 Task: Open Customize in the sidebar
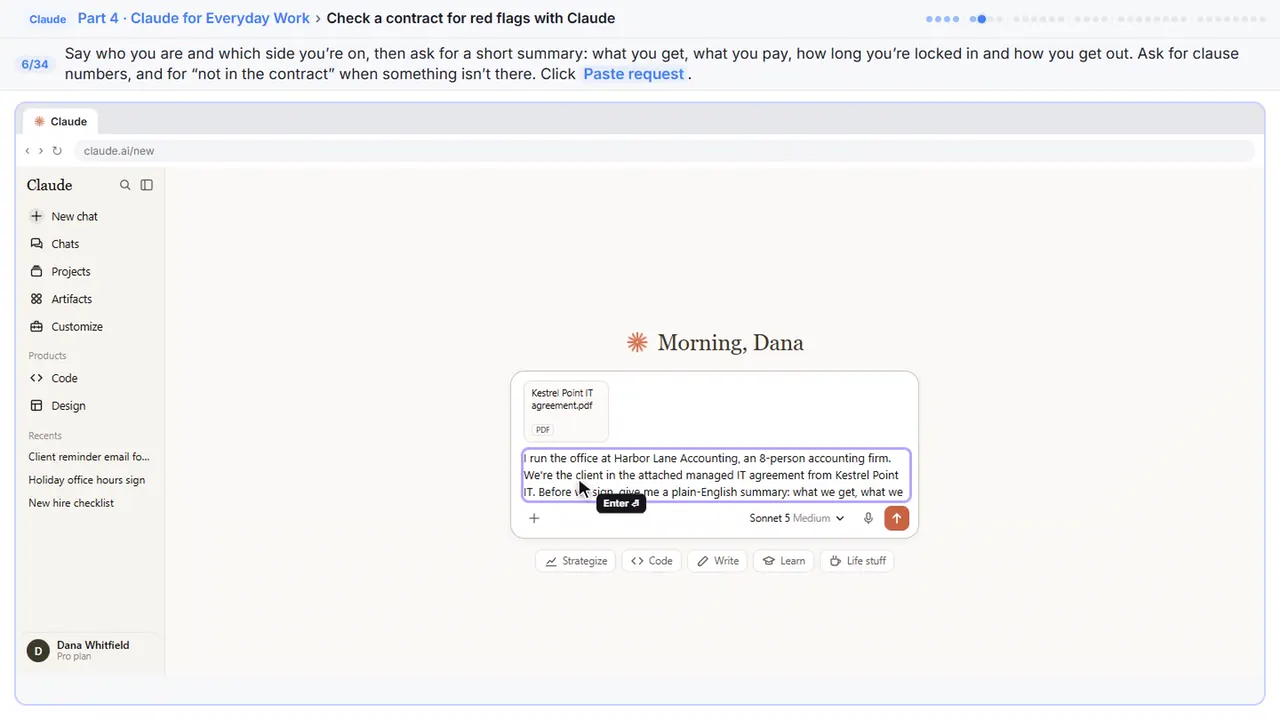[90, 327]
